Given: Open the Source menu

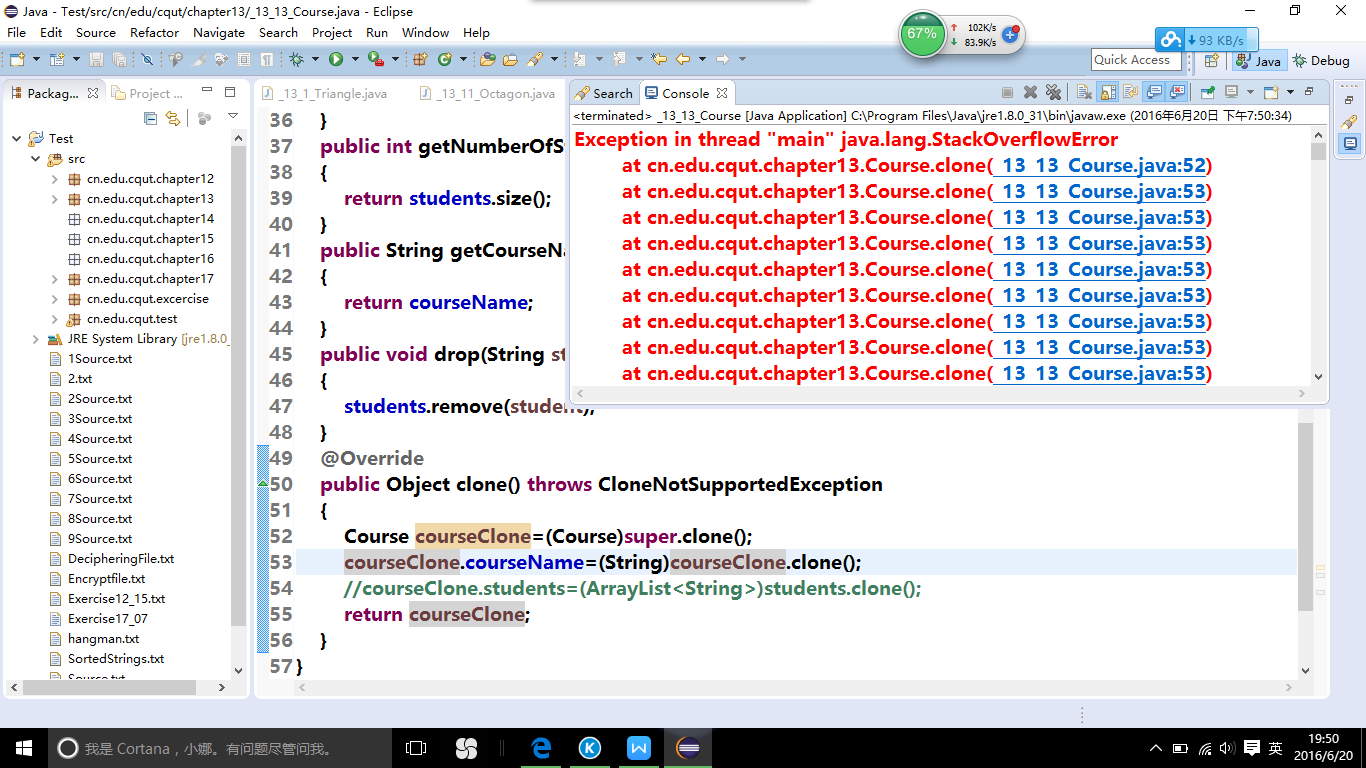Looking at the screenshot, I should (x=96, y=32).
